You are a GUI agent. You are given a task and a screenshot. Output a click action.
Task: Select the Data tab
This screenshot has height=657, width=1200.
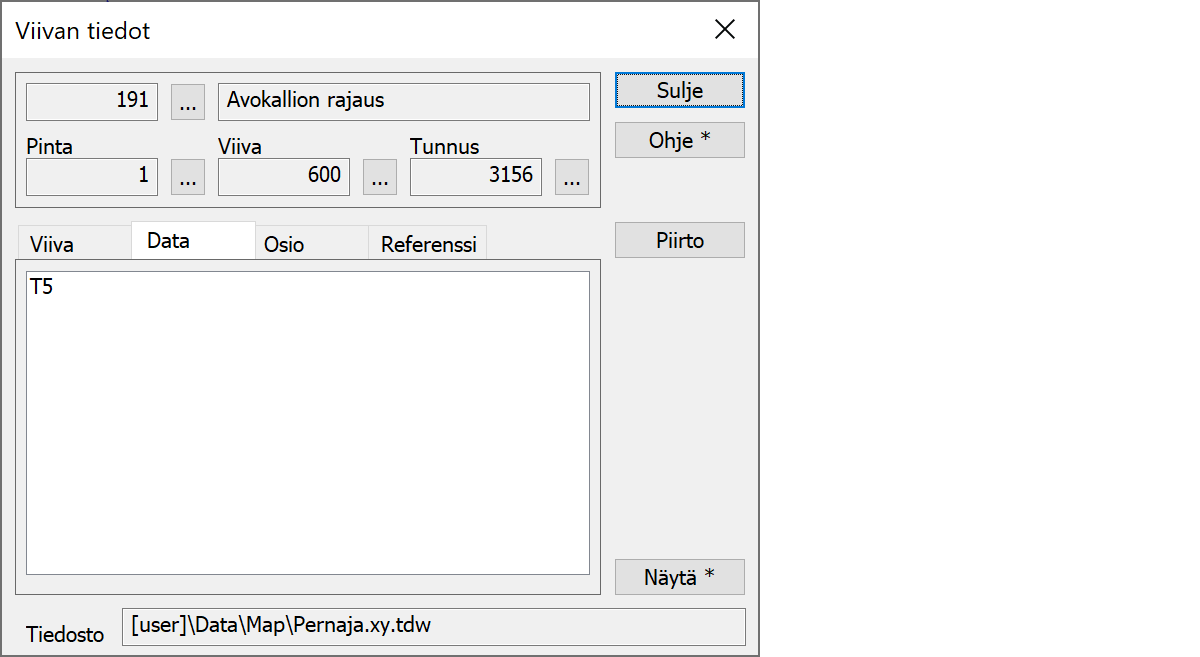(x=168, y=241)
